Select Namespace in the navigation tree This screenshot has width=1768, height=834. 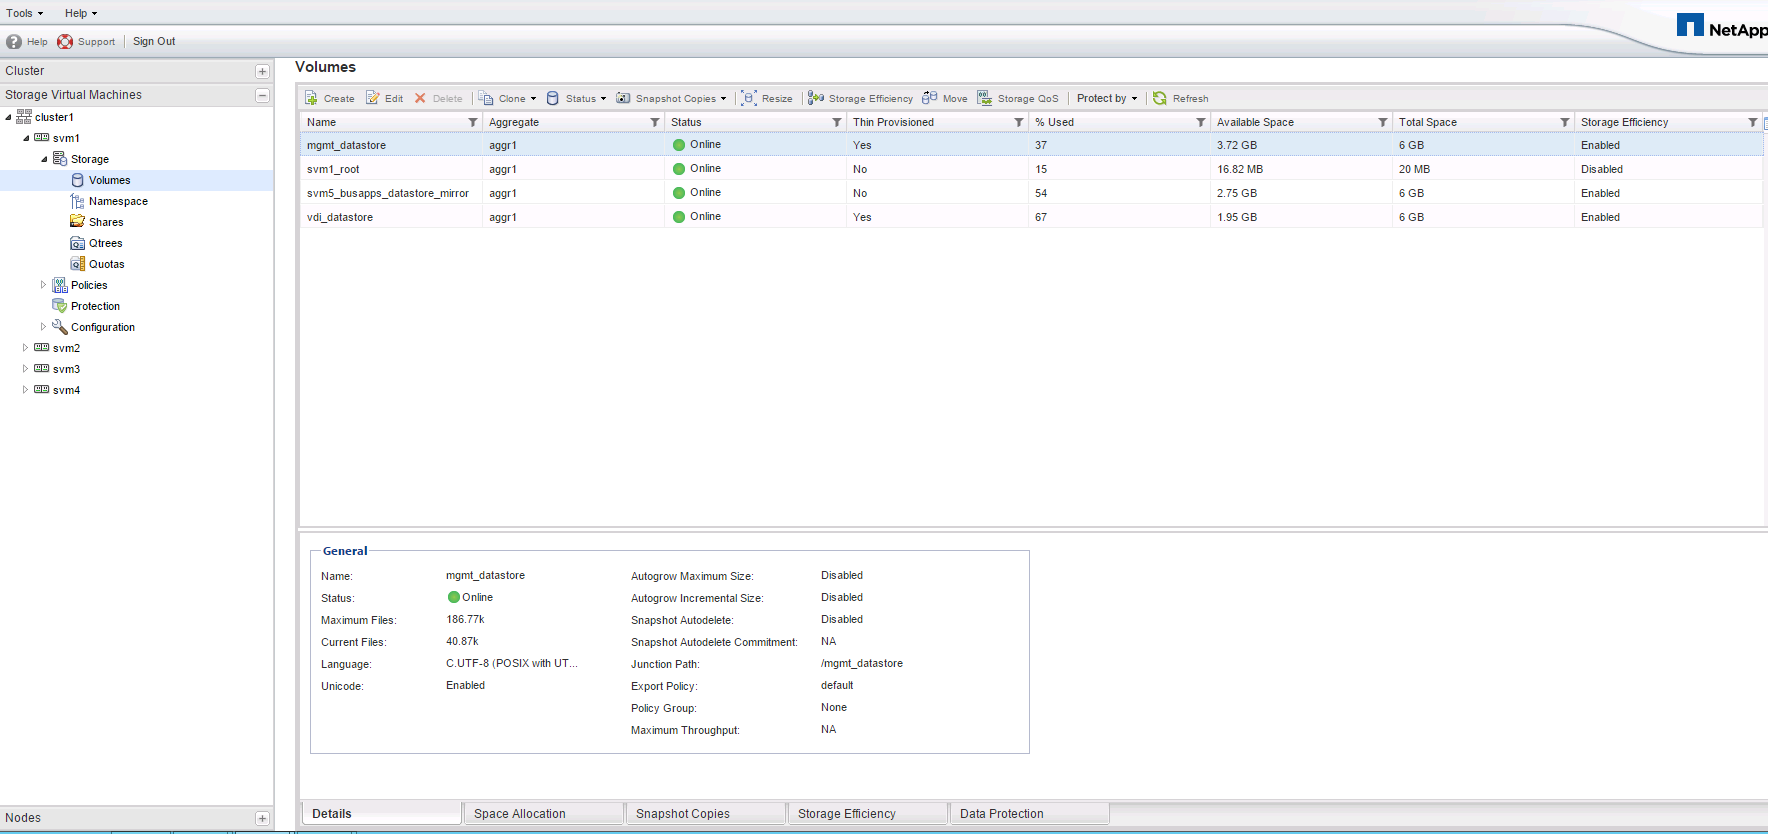tap(118, 201)
